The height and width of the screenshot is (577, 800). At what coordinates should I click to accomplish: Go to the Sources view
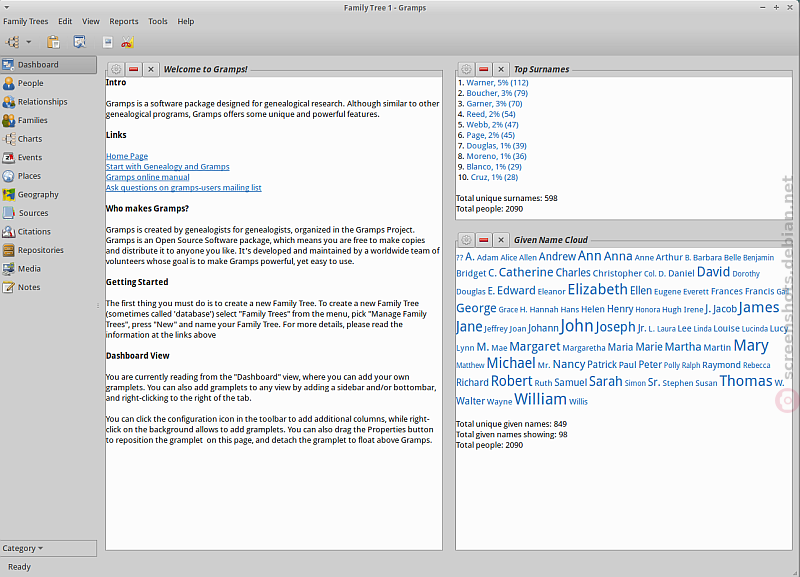[48, 213]
